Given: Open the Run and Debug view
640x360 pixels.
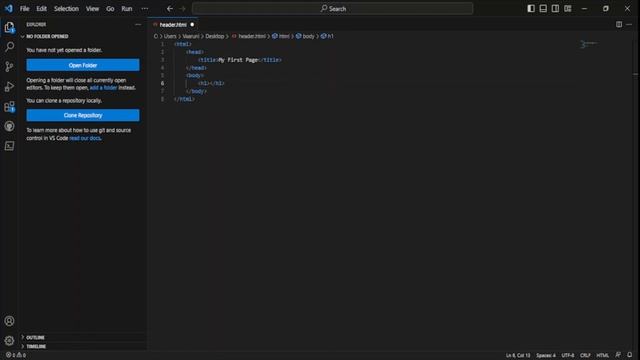Looking at the screenshot, I should coord(9,87).
